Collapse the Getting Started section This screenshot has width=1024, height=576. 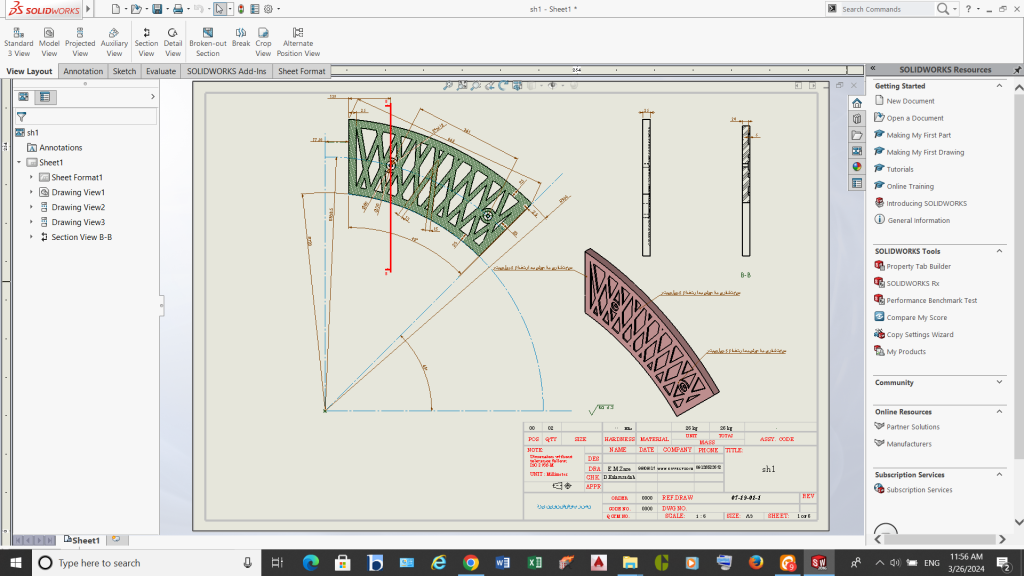1000,86
